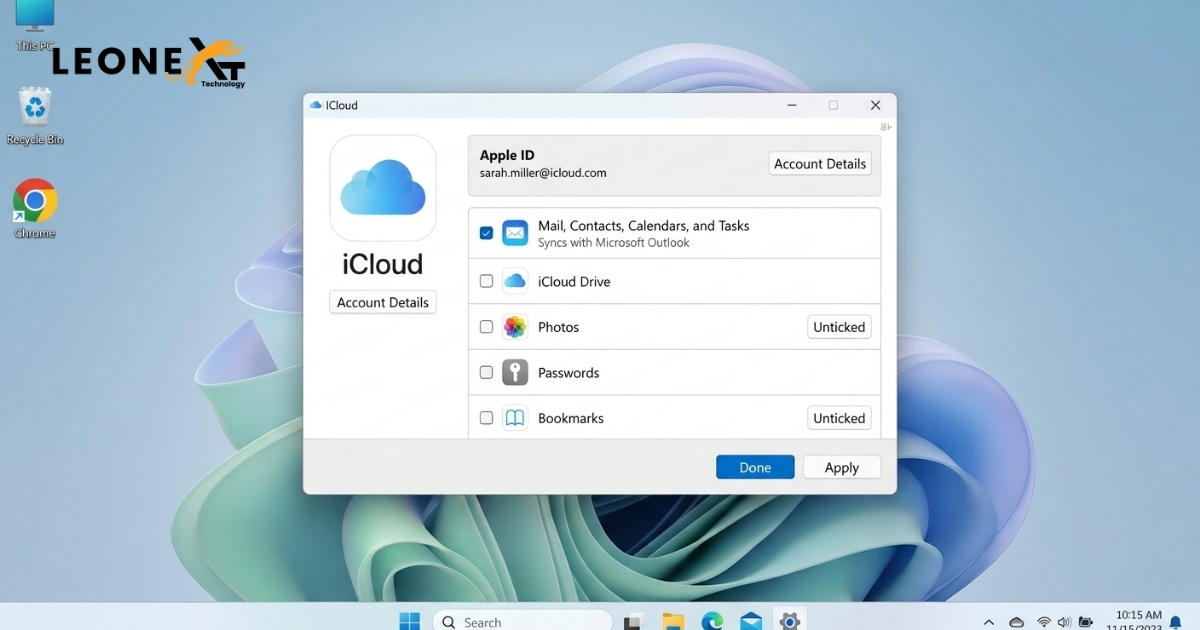This screenshot has width=1200, height=630.
Task: Click the Settings gear in the taskbar
Action: click(789, 622)
